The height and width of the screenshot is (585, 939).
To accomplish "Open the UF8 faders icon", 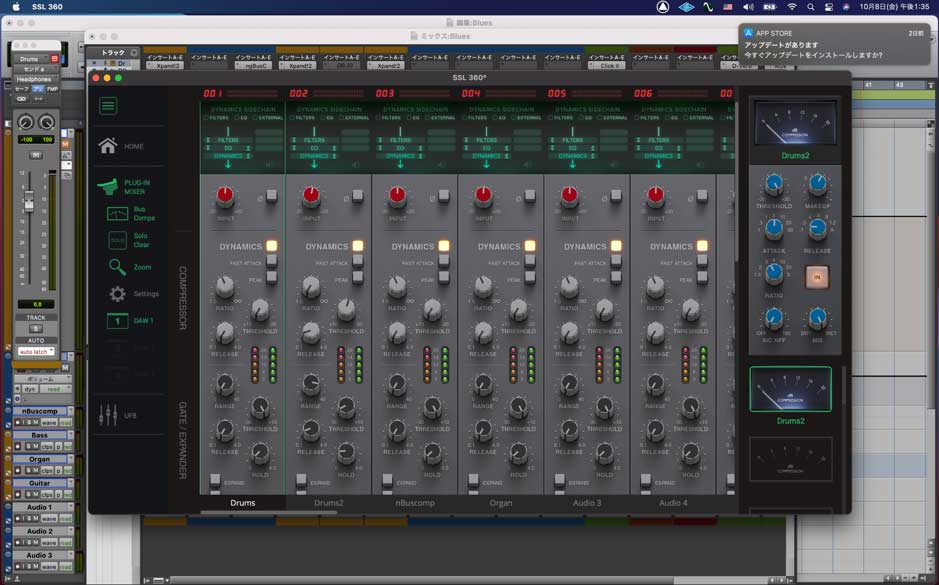I will pos(108,415).
